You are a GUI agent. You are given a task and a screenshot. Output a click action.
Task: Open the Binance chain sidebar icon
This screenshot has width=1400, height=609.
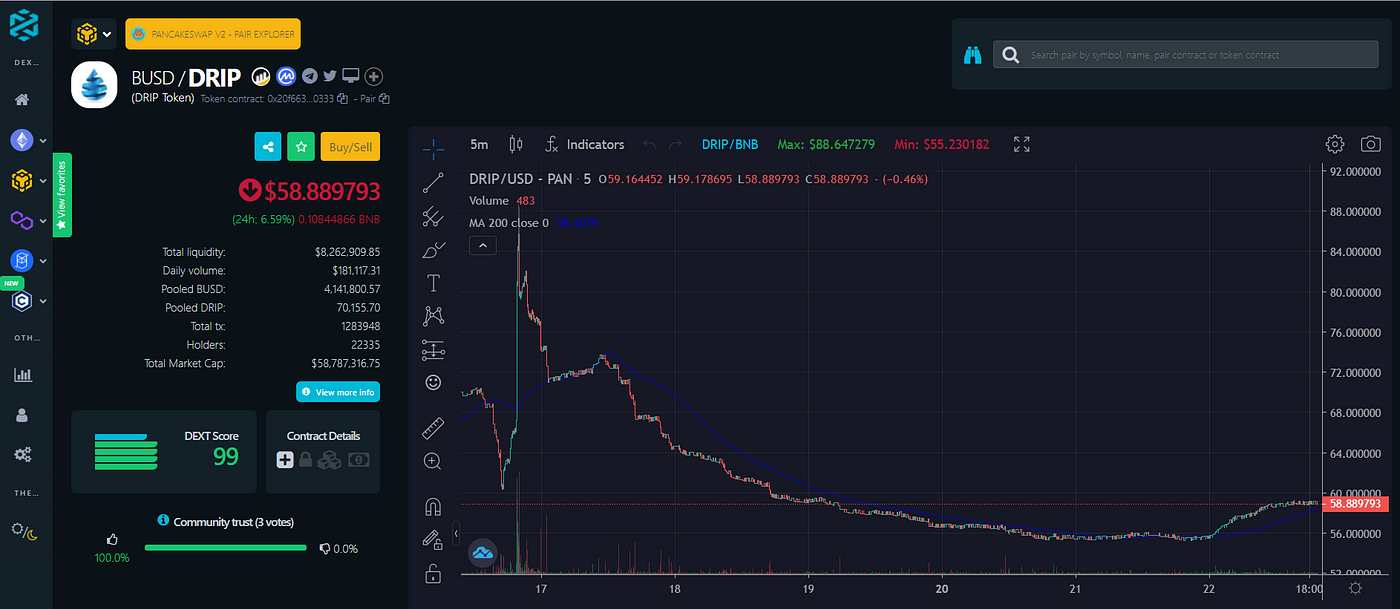coord(21,180)
